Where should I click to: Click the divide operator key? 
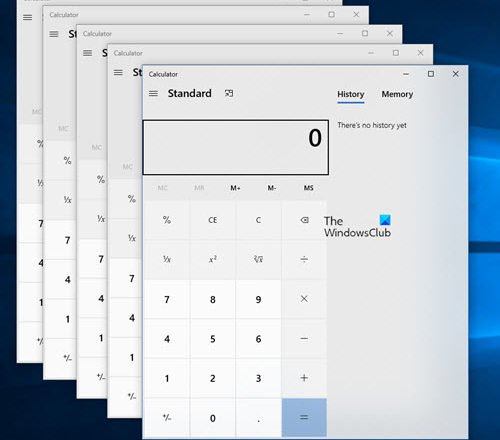[x=304, y=259]
